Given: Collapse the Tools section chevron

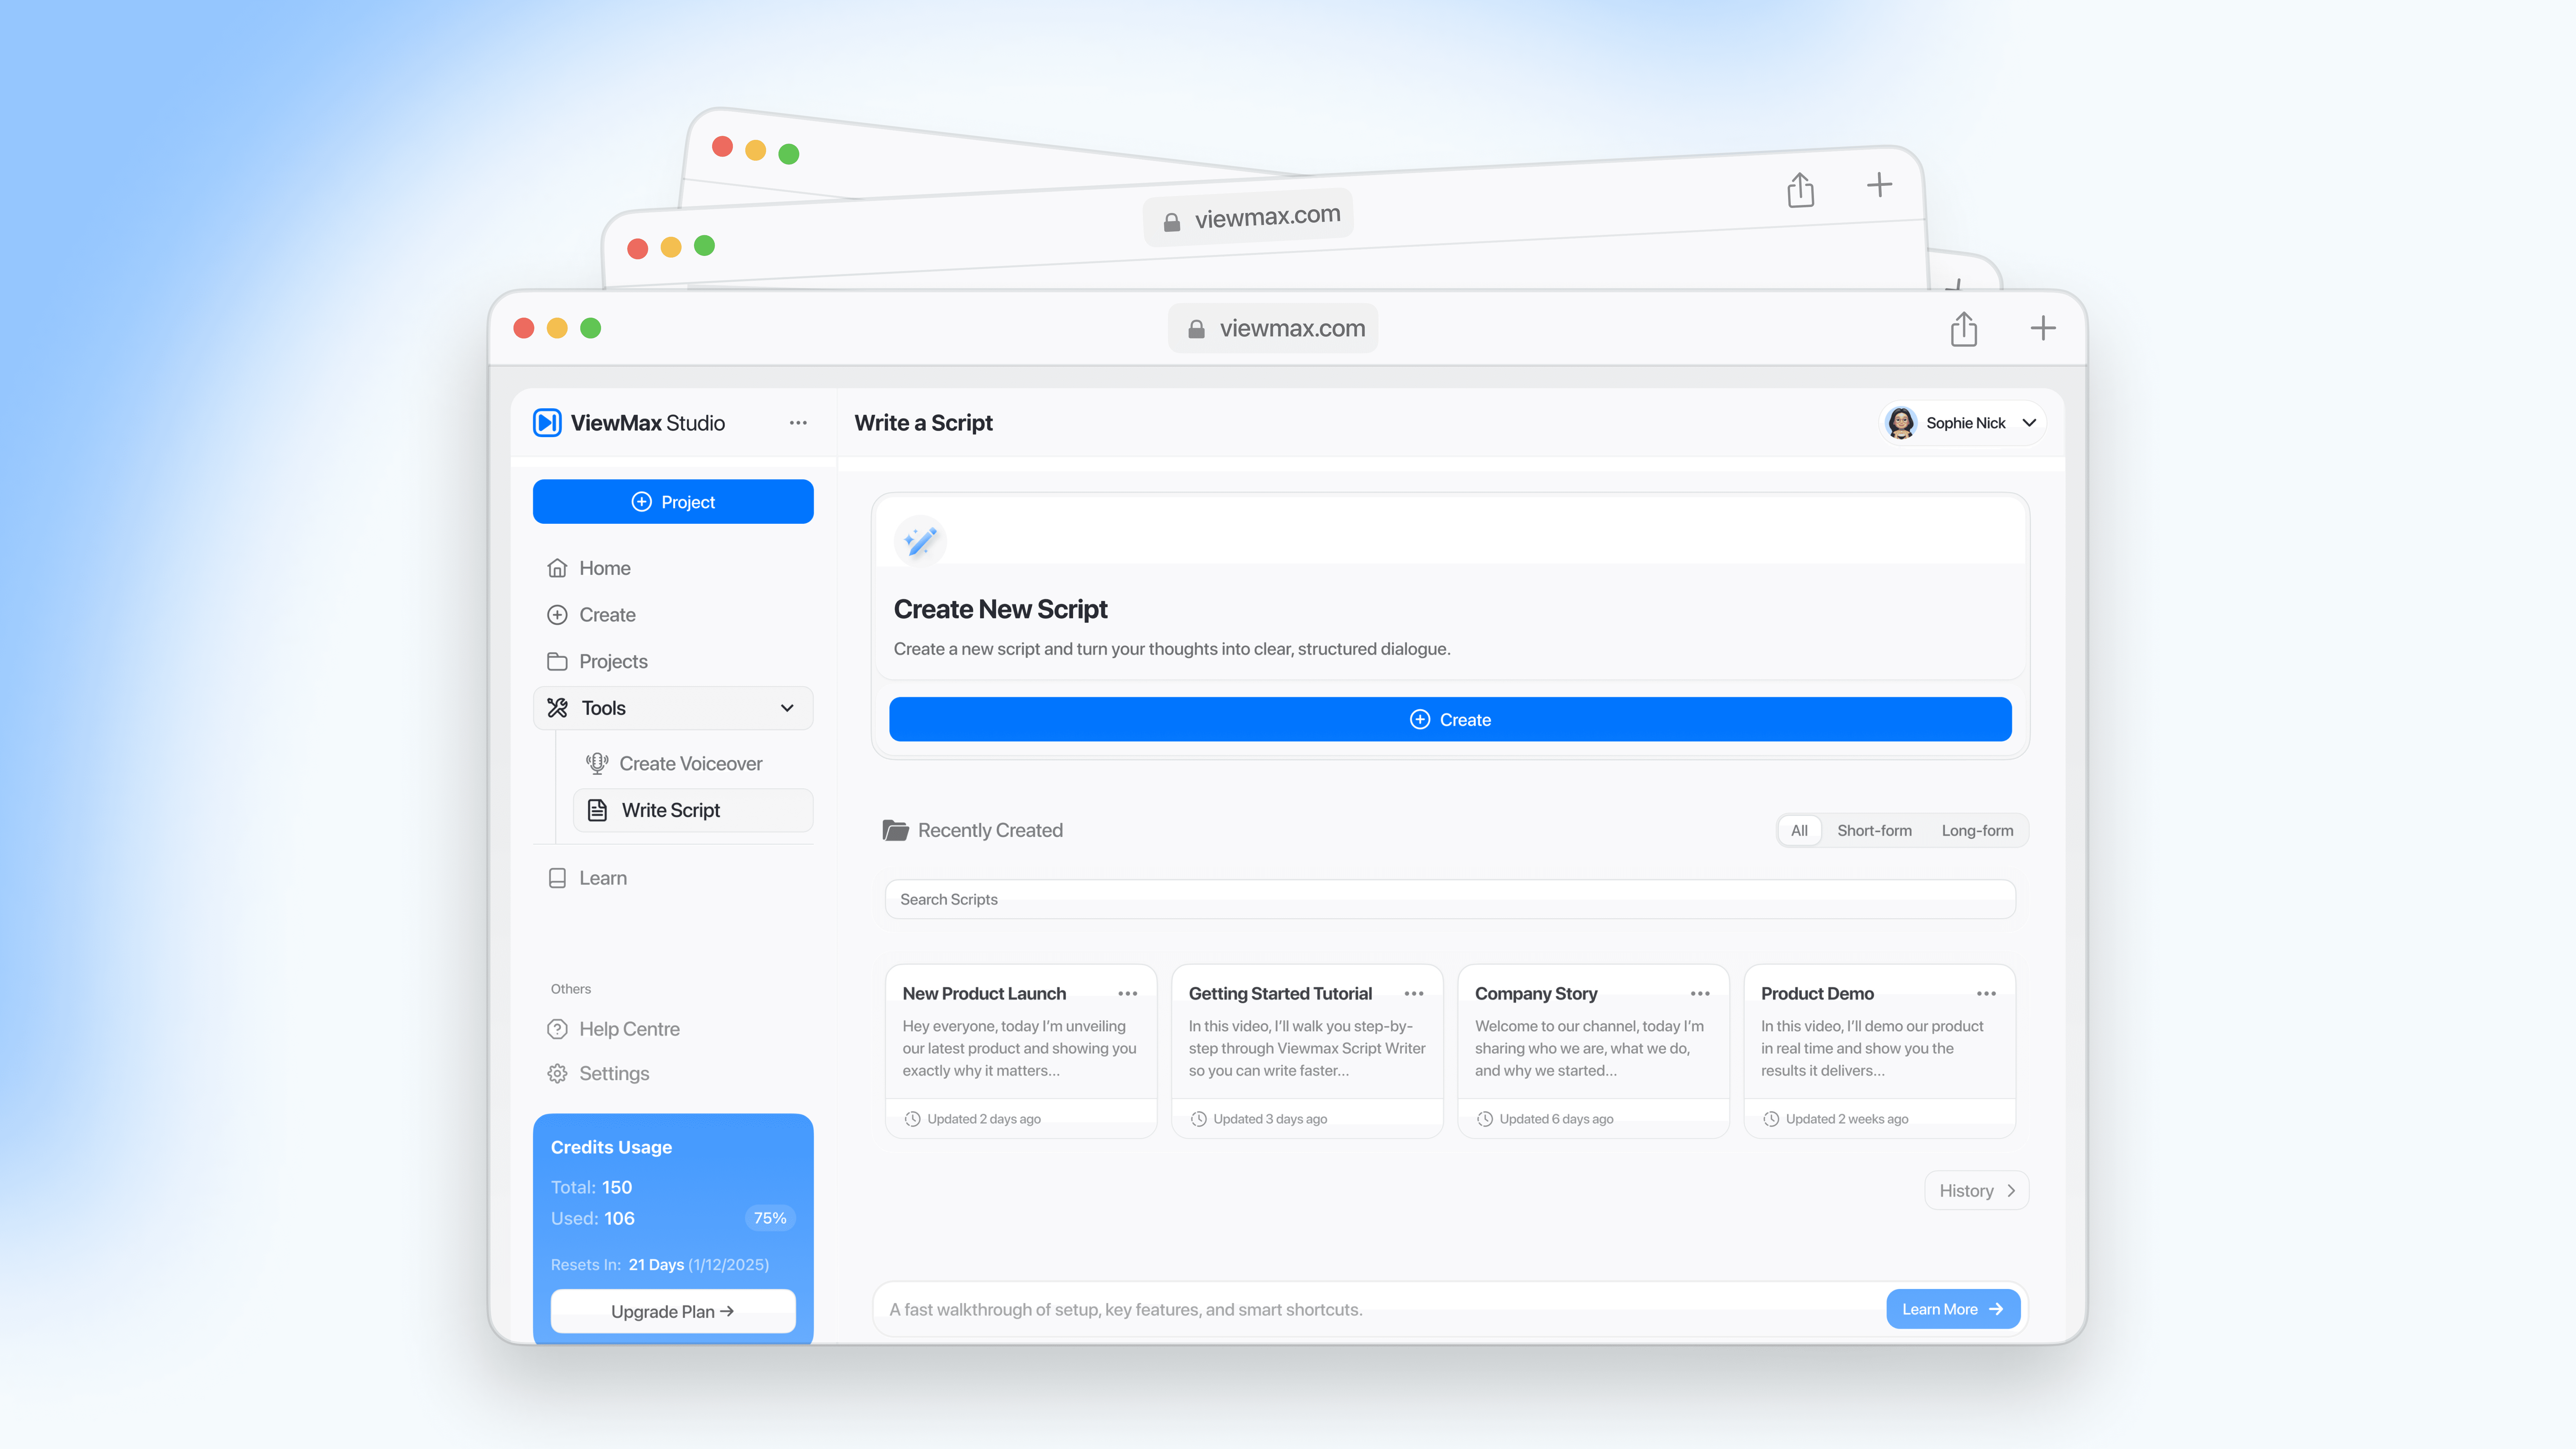Looking at the screenshot, I should tap(787, 708).
